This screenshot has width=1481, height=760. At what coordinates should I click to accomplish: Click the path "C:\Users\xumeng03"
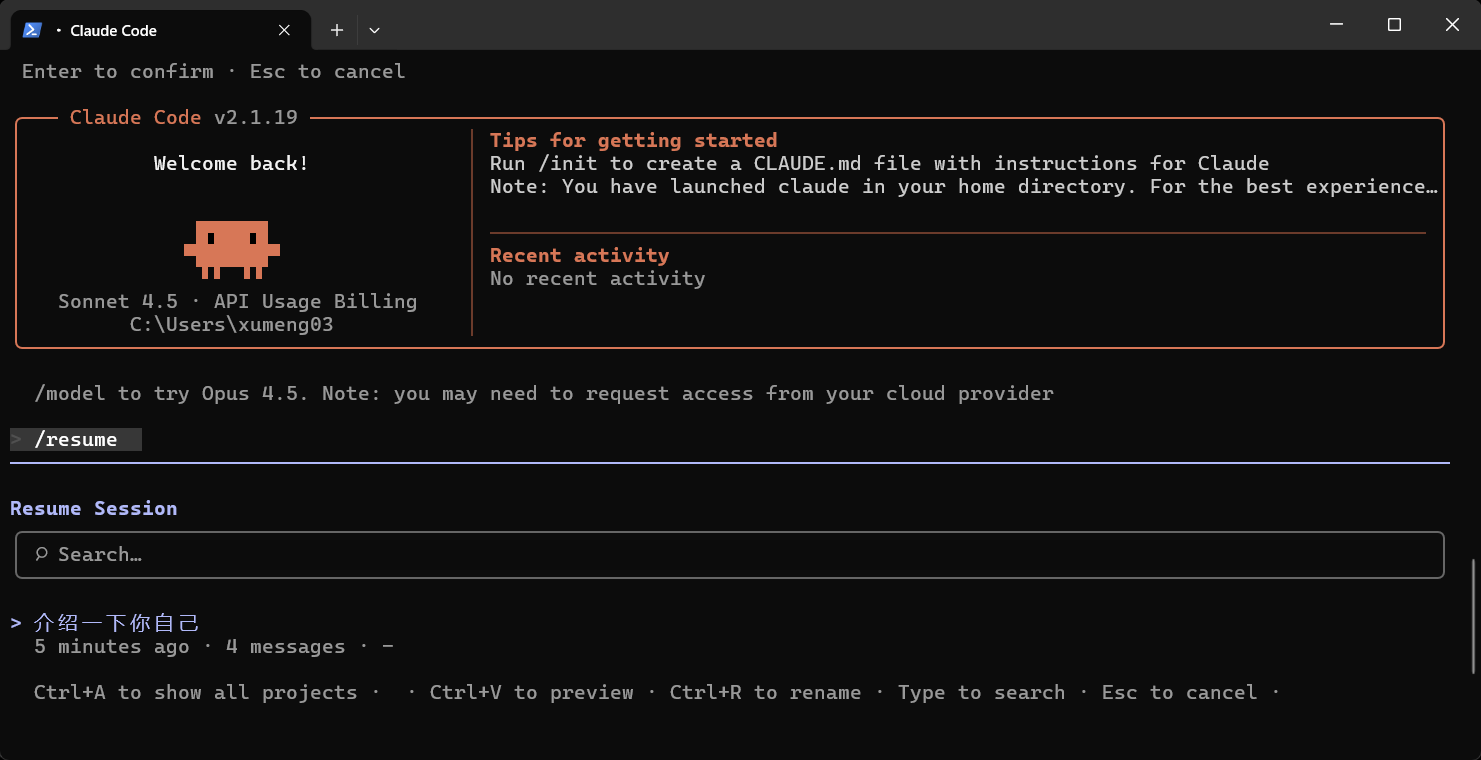tap(232, 325)
